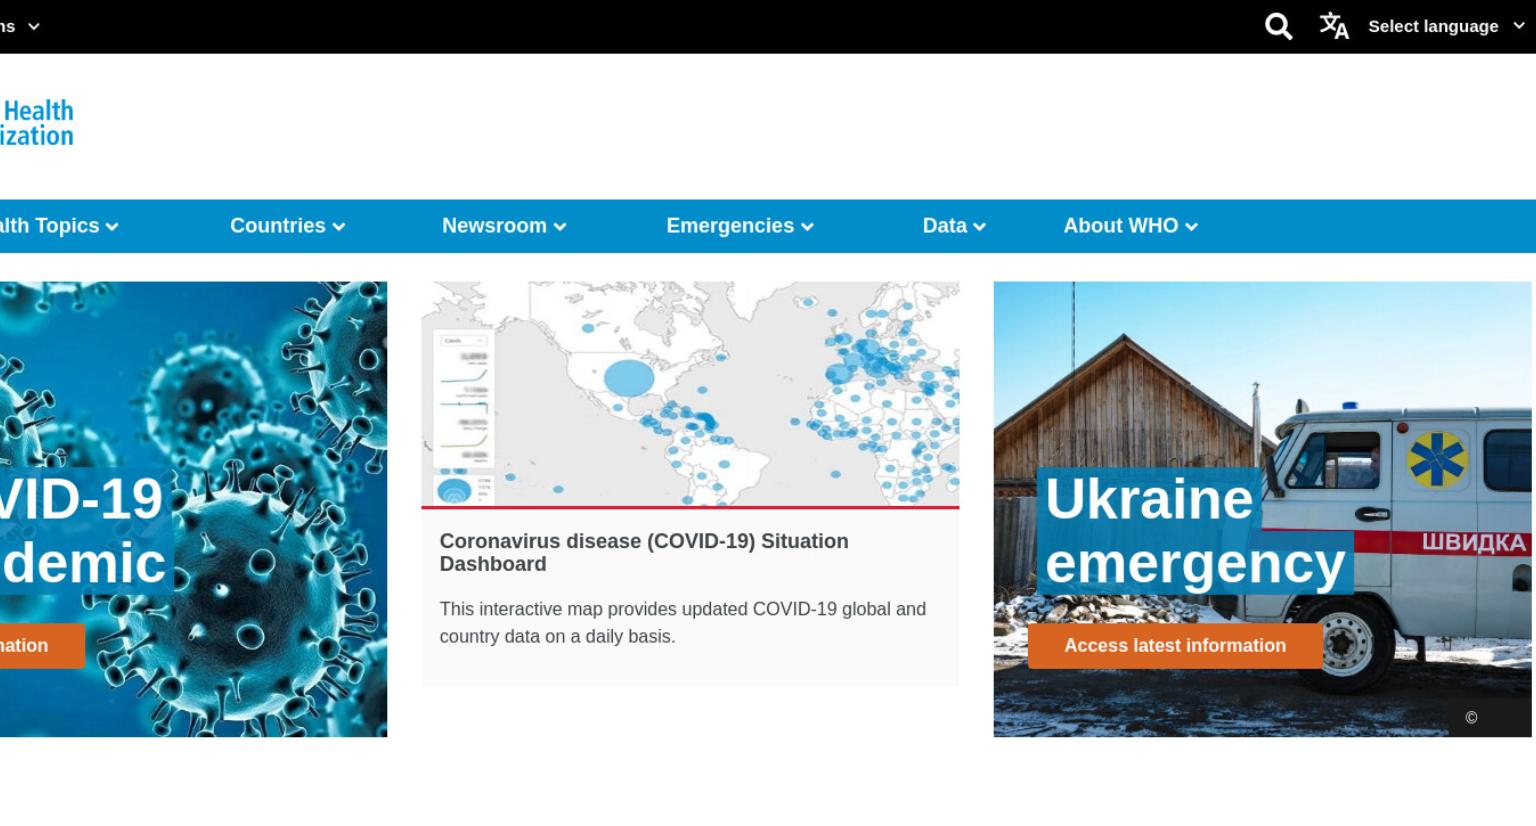
Task: Open the Emergencies menu
Action: click(x=740, y=226)
